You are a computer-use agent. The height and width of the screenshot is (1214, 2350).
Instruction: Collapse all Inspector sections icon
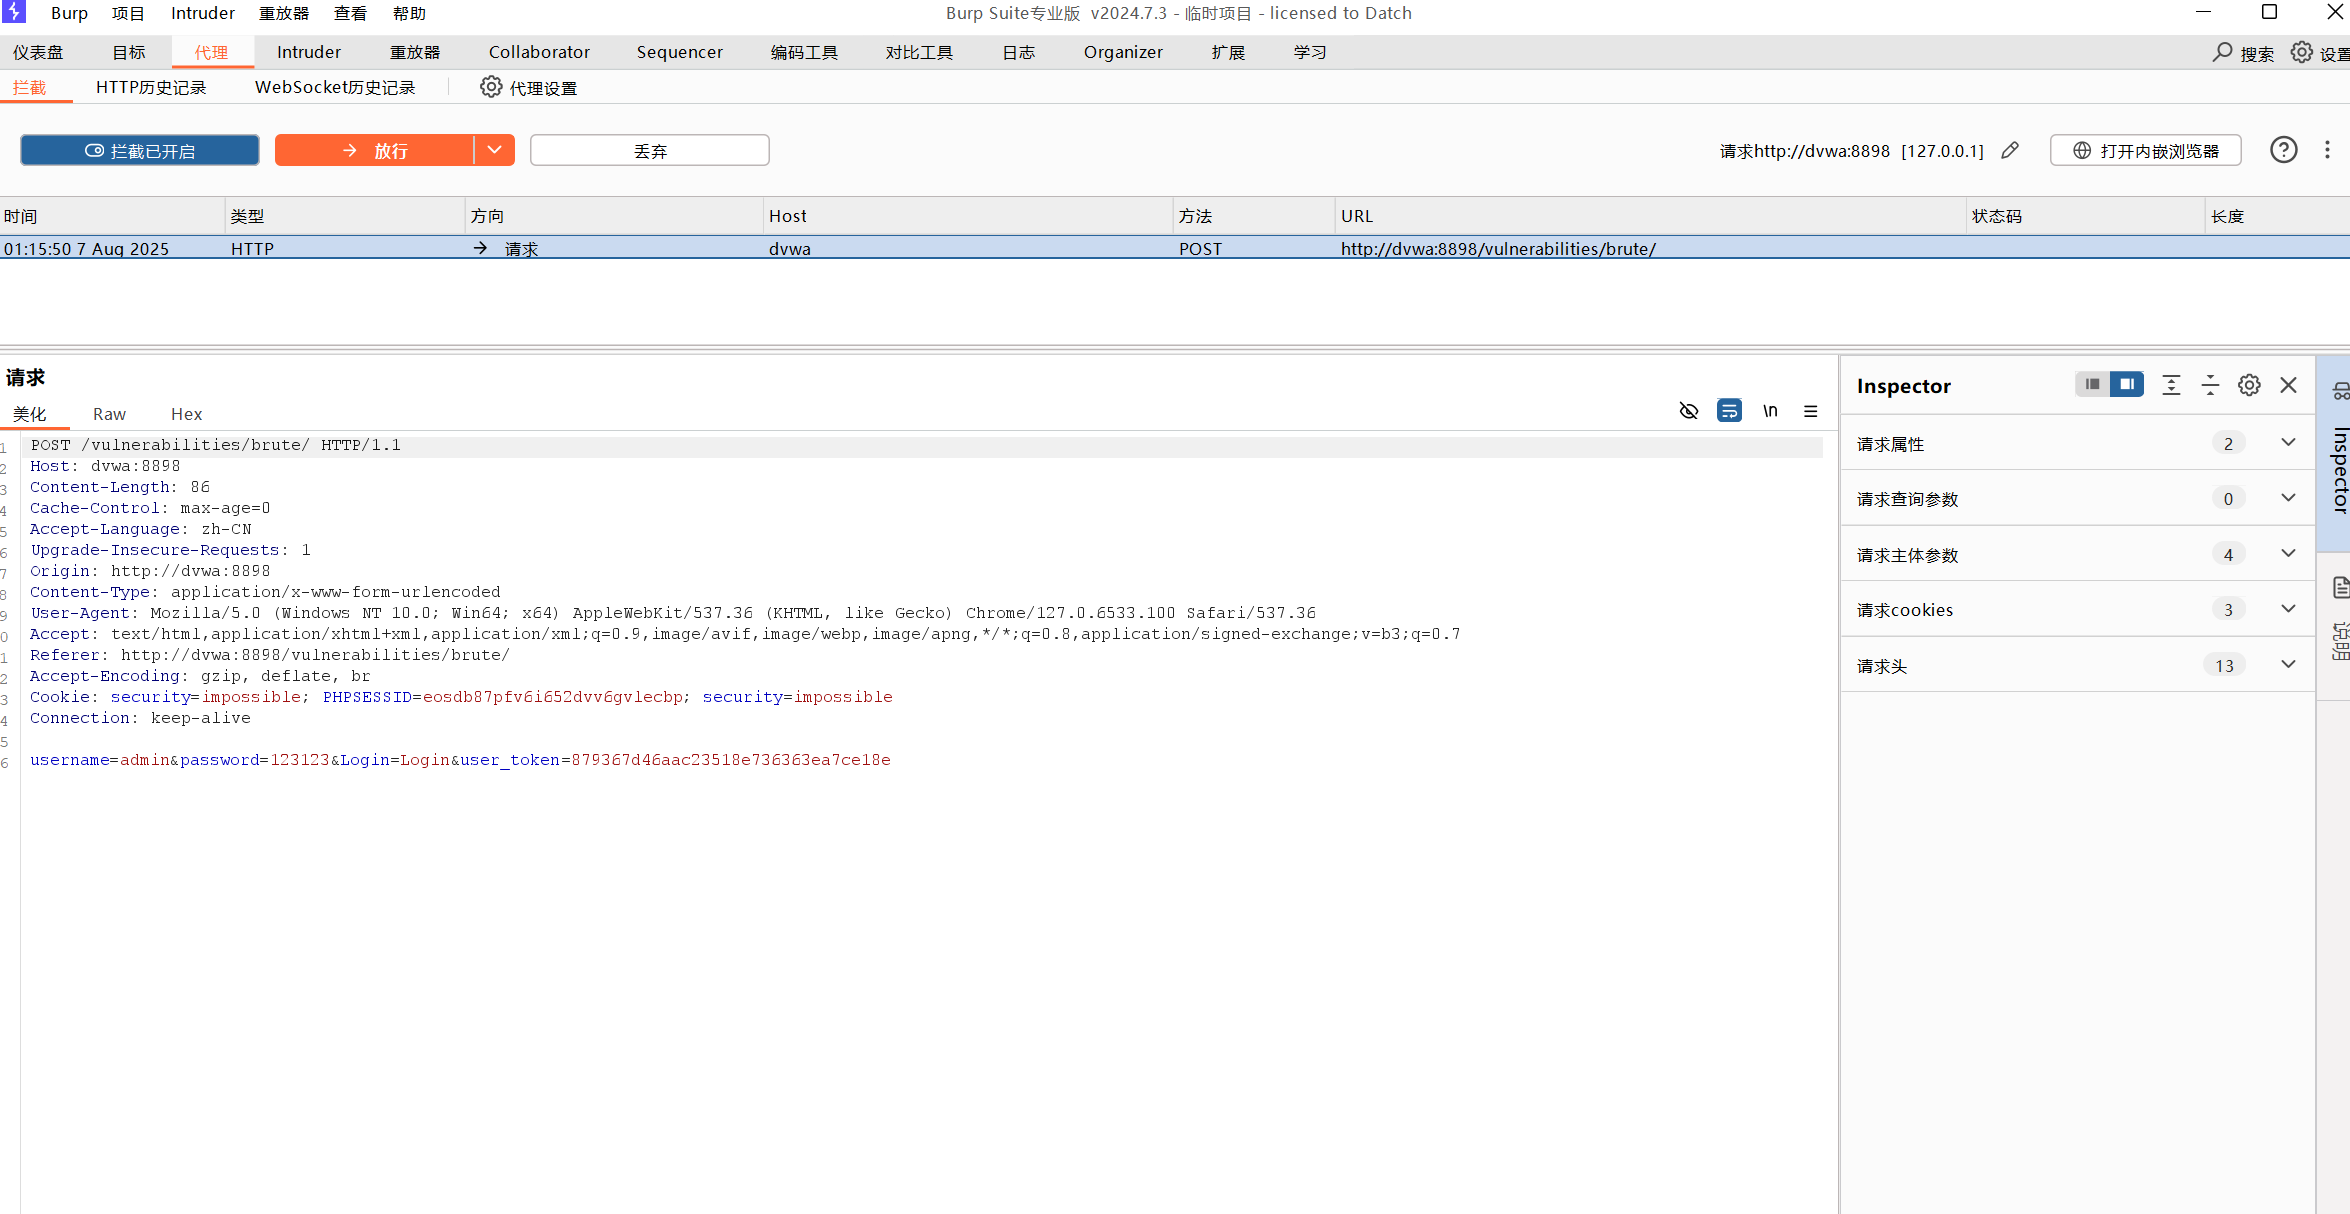coord(2210,385)
